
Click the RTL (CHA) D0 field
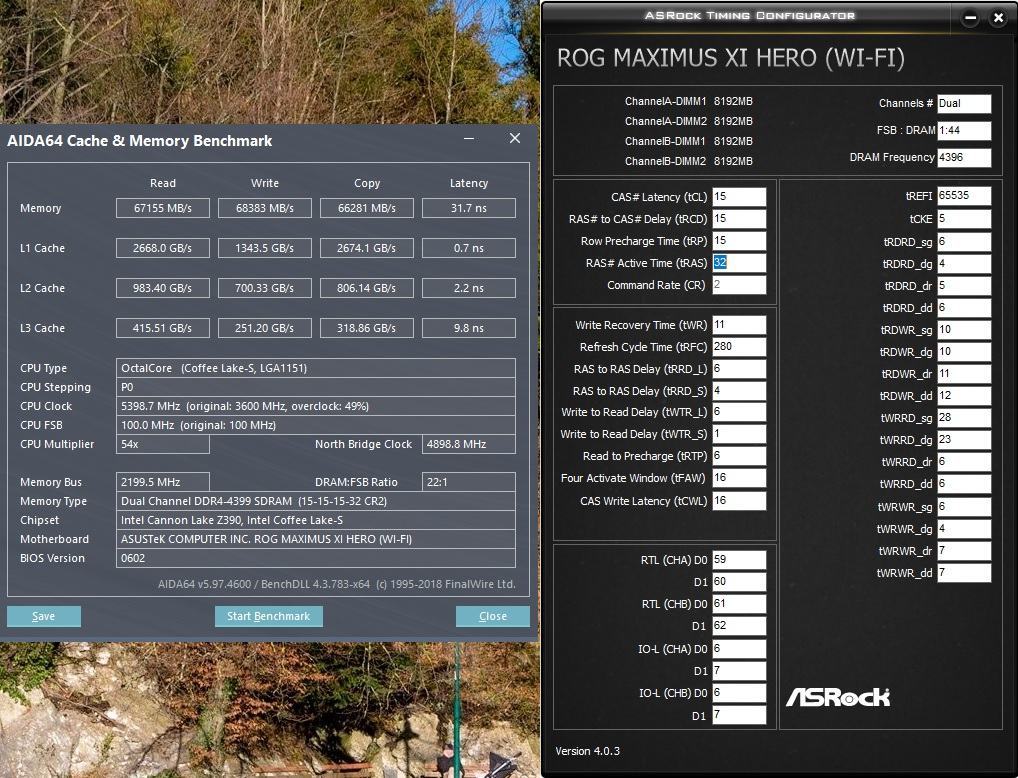point(739,560)
